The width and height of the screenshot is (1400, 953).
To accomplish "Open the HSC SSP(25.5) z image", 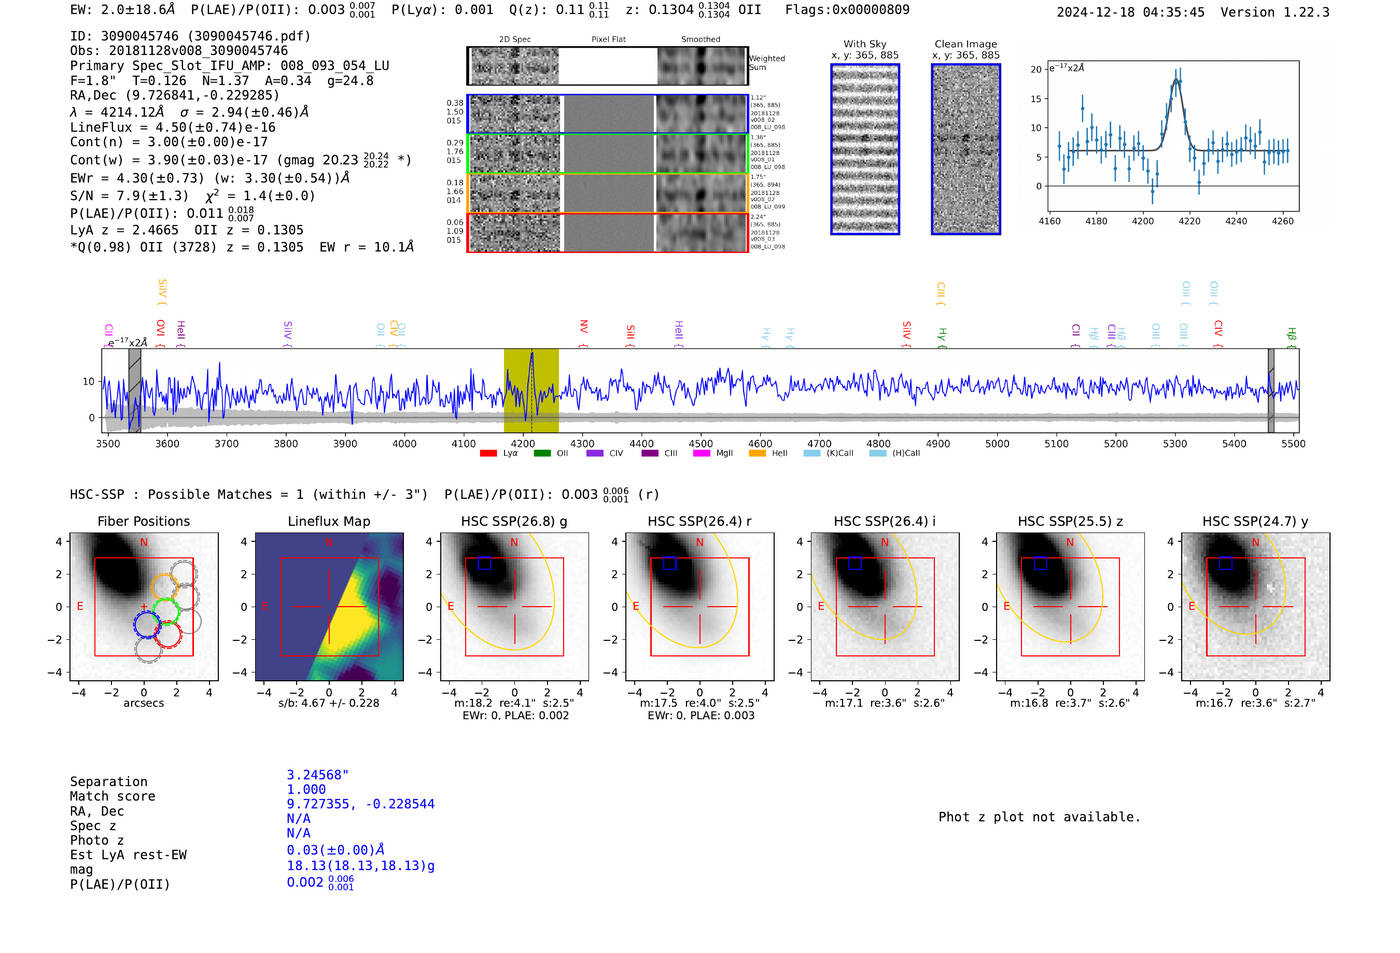I will pos(1070,606).
